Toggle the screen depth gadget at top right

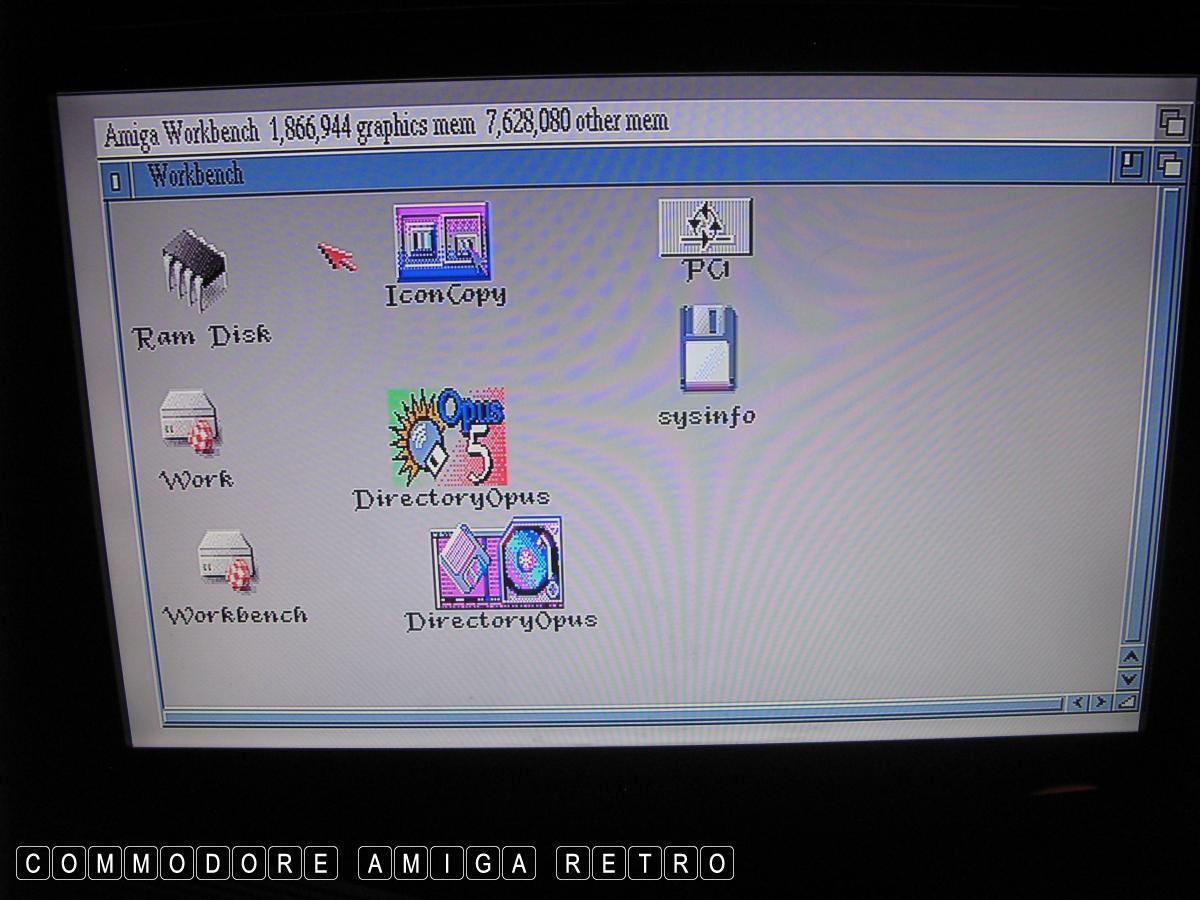click(1171, 121)
